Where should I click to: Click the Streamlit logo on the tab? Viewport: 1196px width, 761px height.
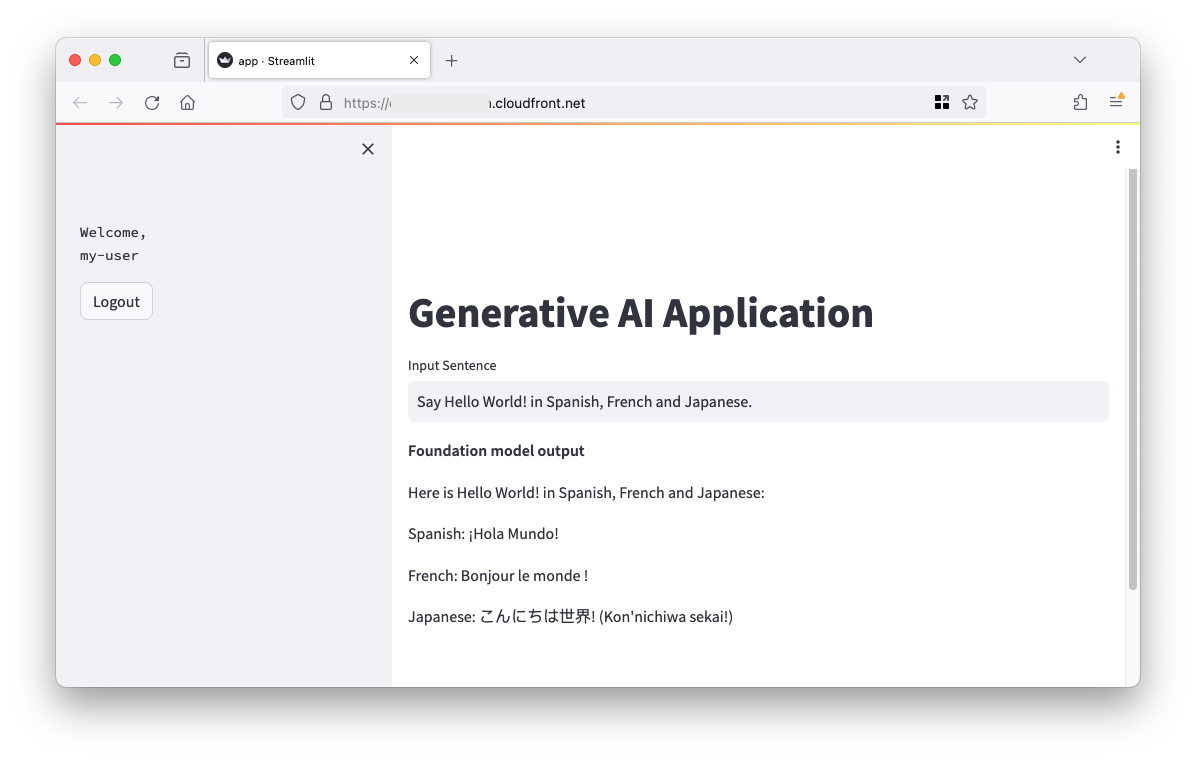(x=225, y=60)
